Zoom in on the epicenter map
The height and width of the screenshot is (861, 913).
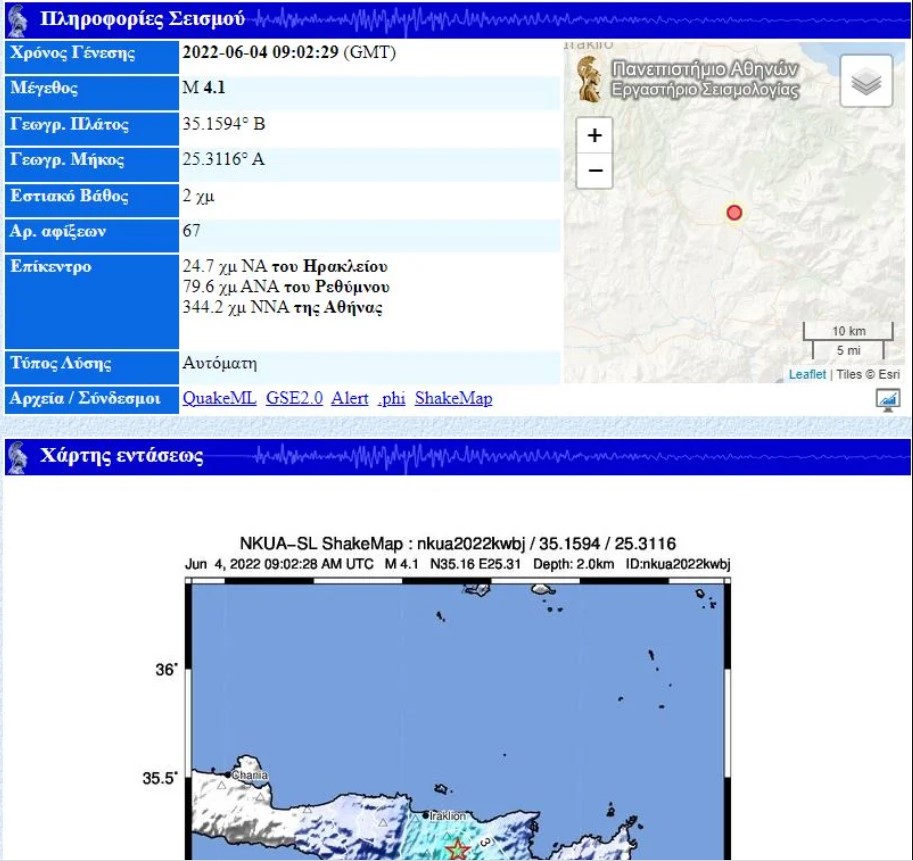click(595, 136)
